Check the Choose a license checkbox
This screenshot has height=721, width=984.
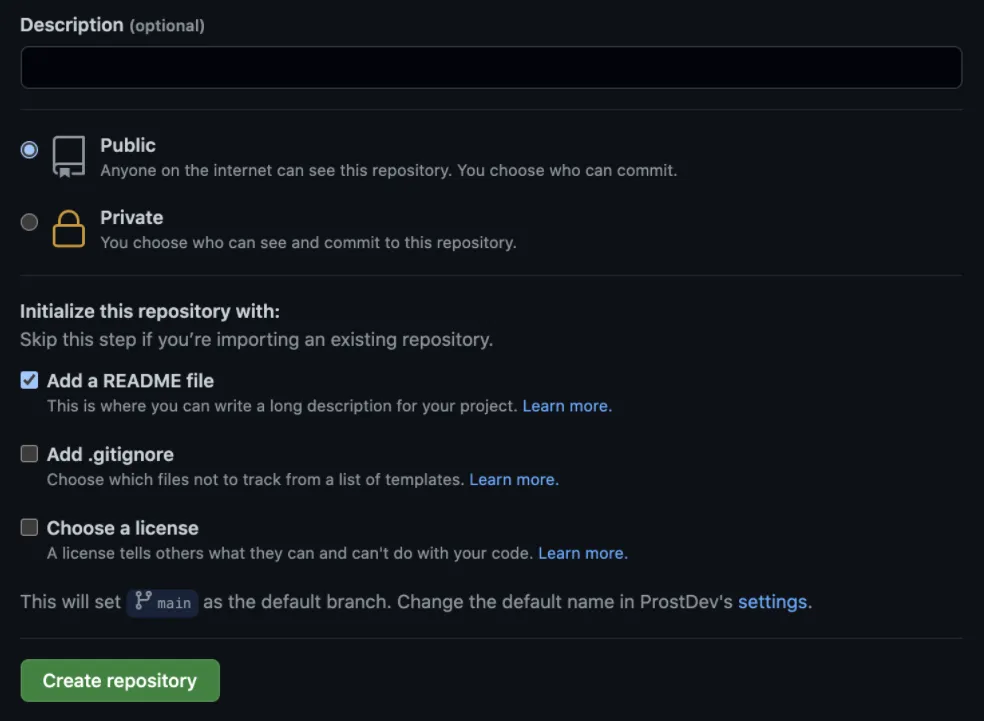(x=29, y=527)
